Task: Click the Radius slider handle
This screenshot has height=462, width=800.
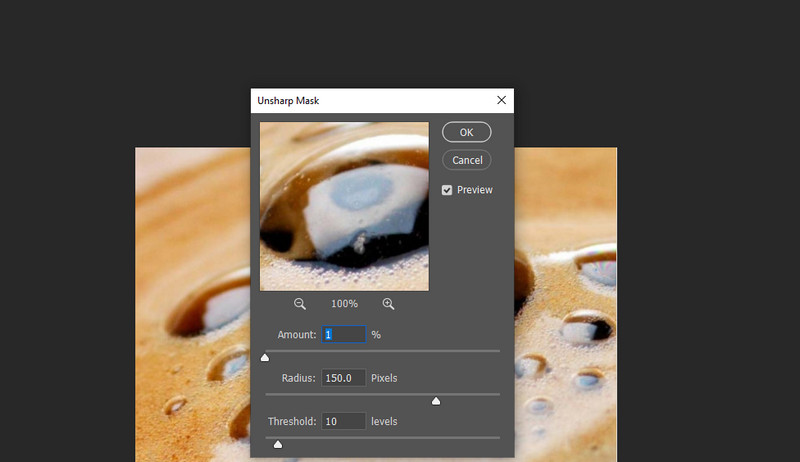Action: [435, 401]
